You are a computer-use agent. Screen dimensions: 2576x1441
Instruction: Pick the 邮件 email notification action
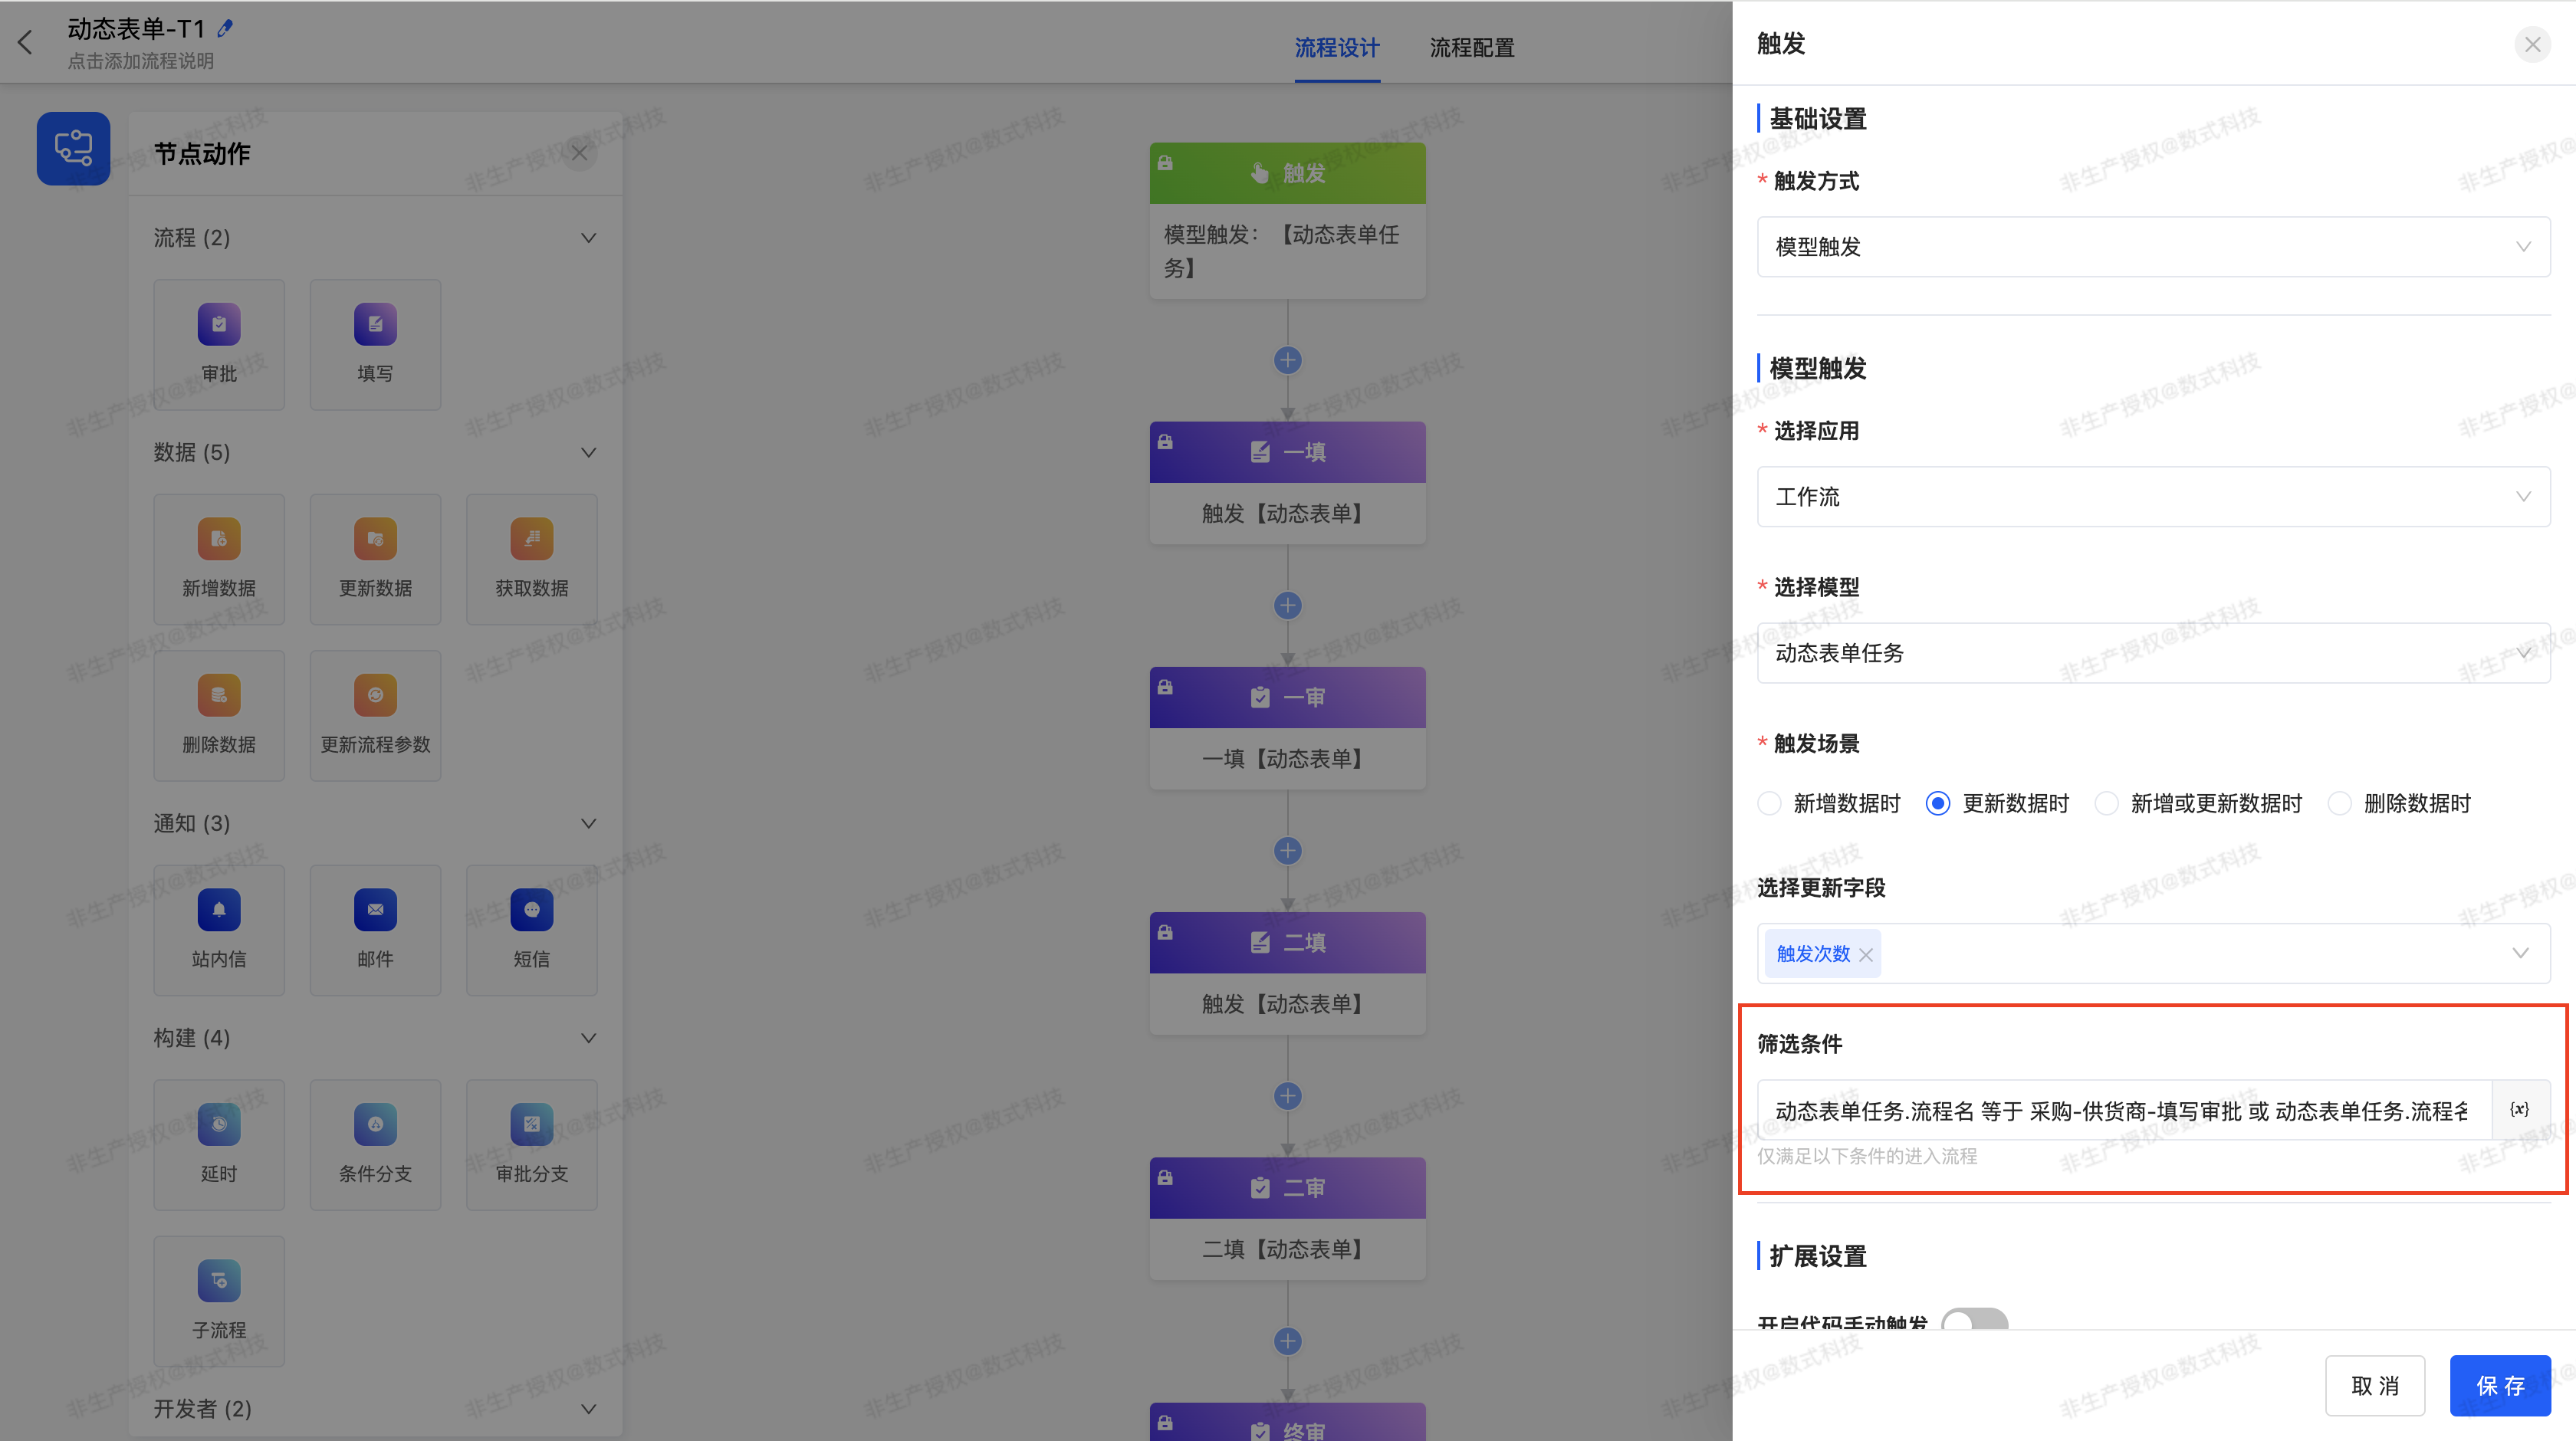point(375,929)
